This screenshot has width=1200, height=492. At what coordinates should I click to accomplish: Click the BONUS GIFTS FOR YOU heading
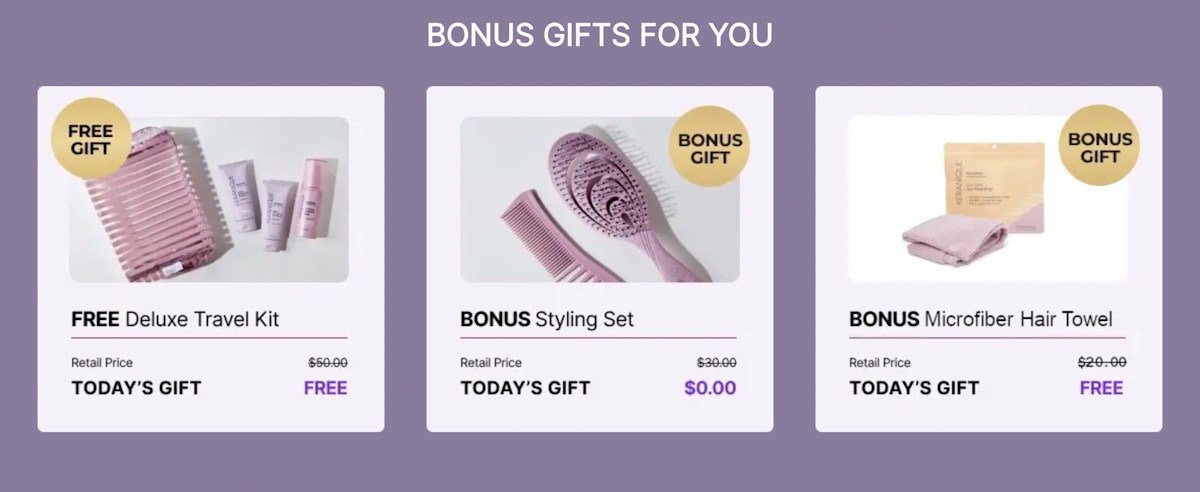click(x=600, y=34)
